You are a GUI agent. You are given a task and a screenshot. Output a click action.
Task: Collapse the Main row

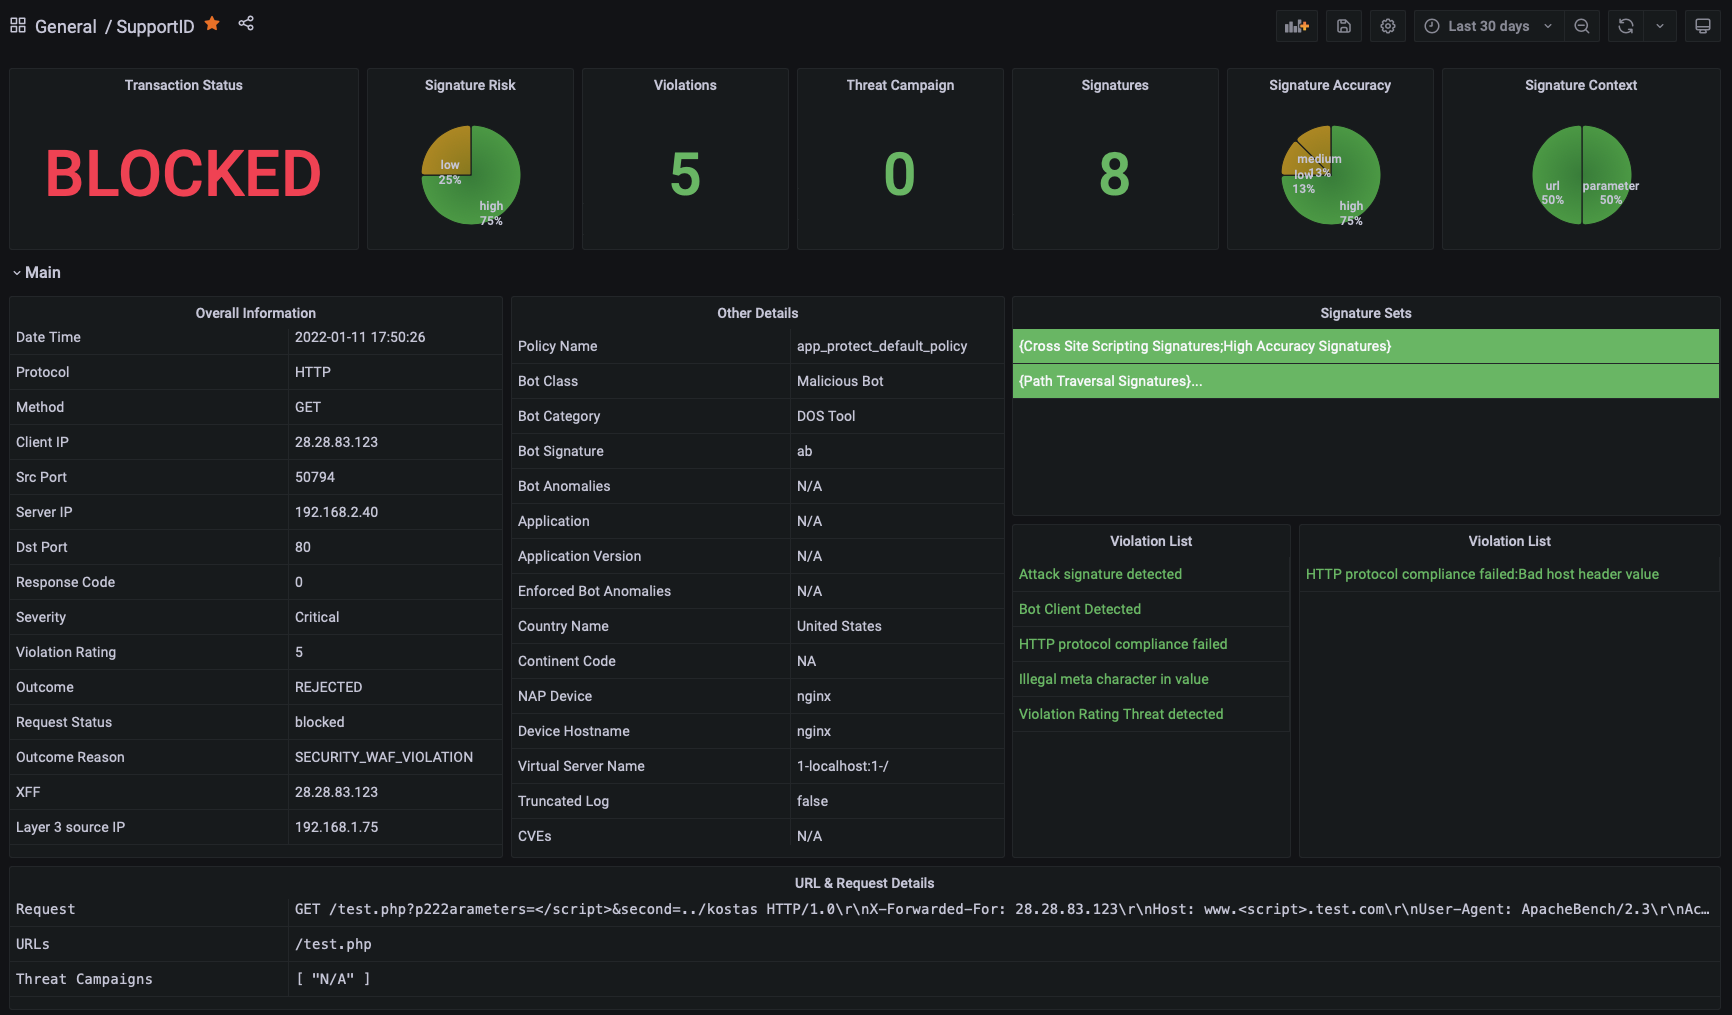[36, 272]
